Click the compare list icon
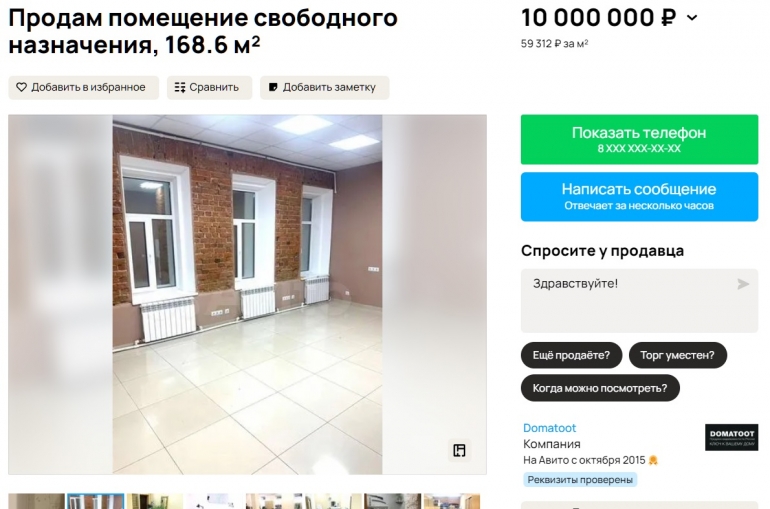Viewport: 770px width, 509px height. 180,87
